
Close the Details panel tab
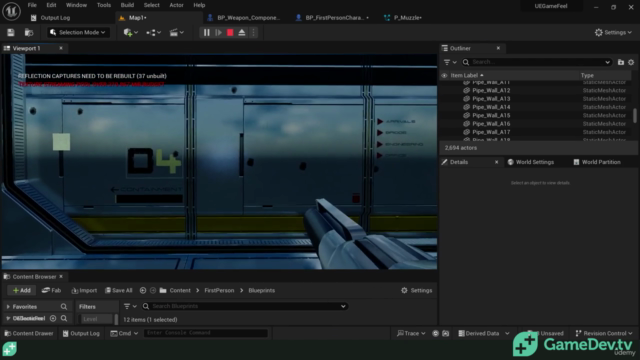496,162
